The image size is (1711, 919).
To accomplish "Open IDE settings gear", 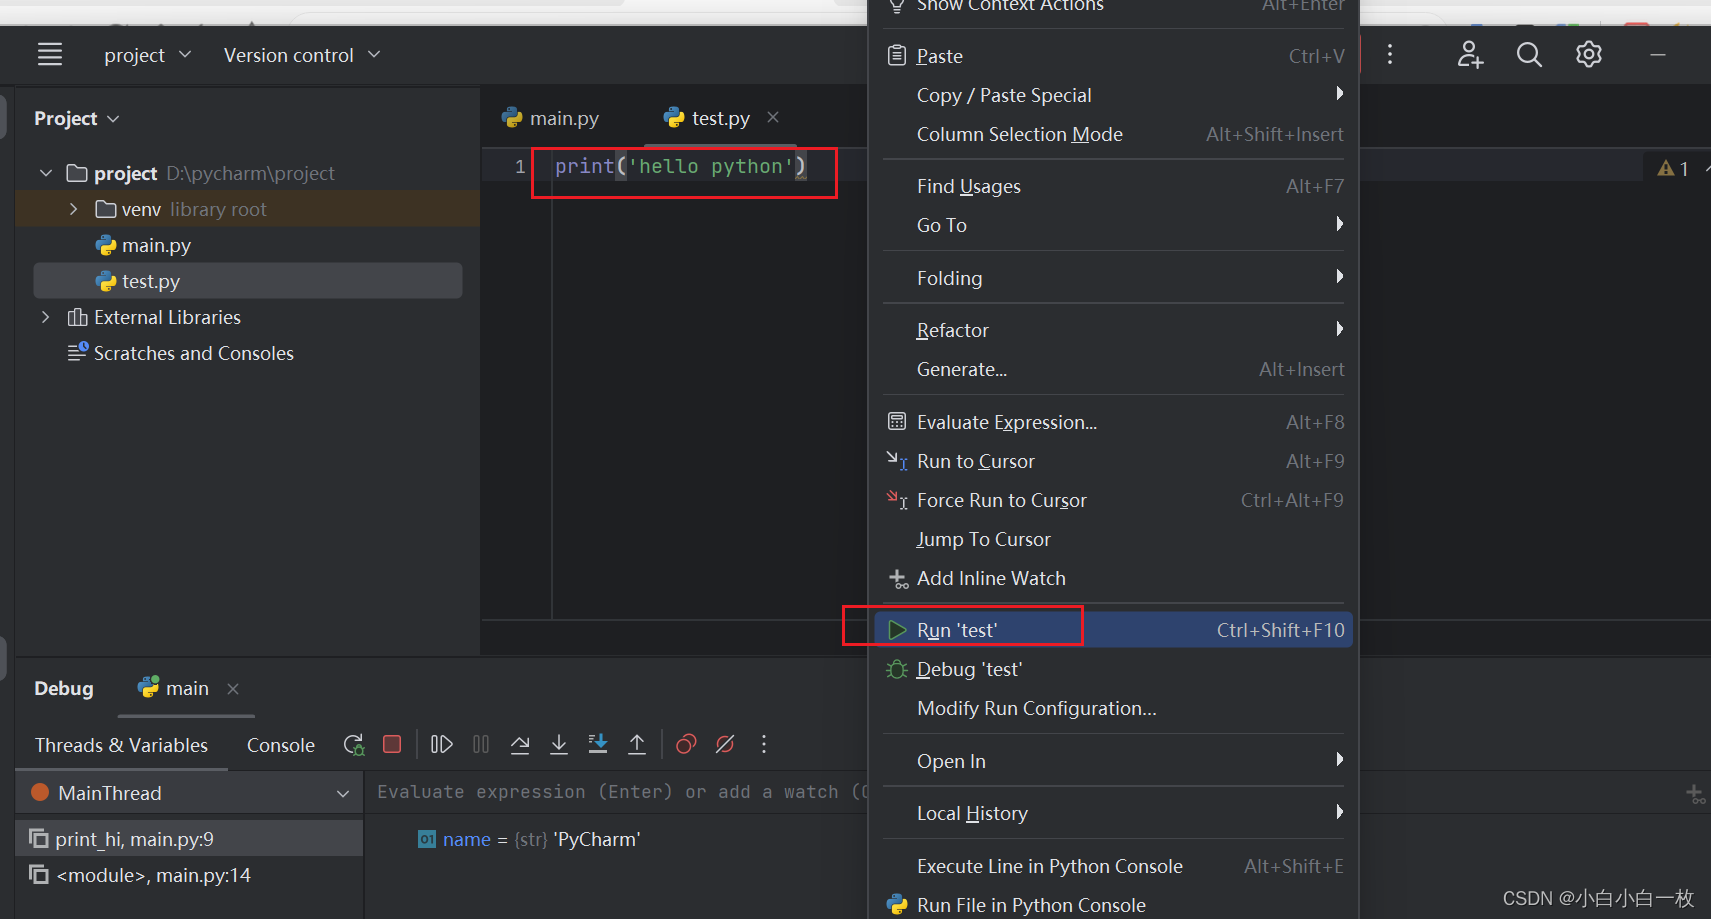I will pyautogui.click(x=1589, y=55).
